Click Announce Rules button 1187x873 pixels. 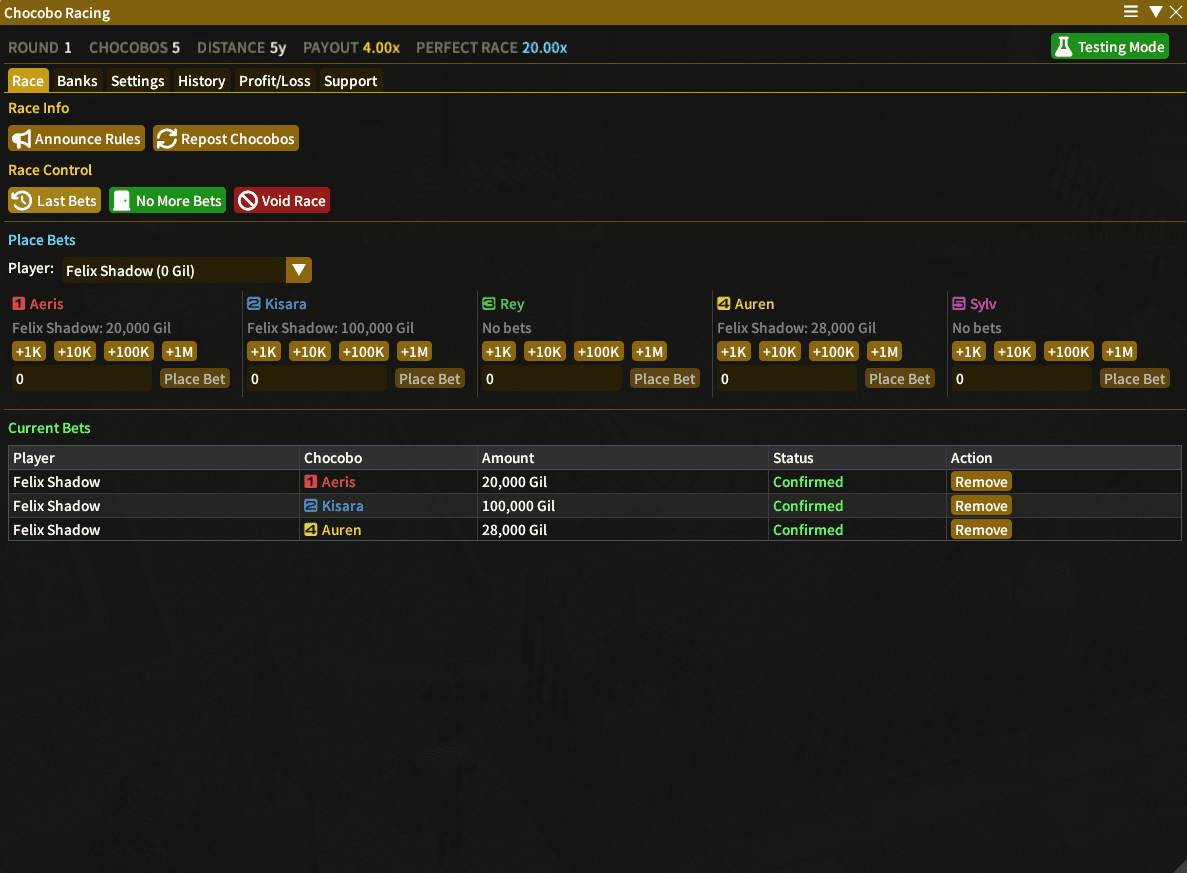76,139
